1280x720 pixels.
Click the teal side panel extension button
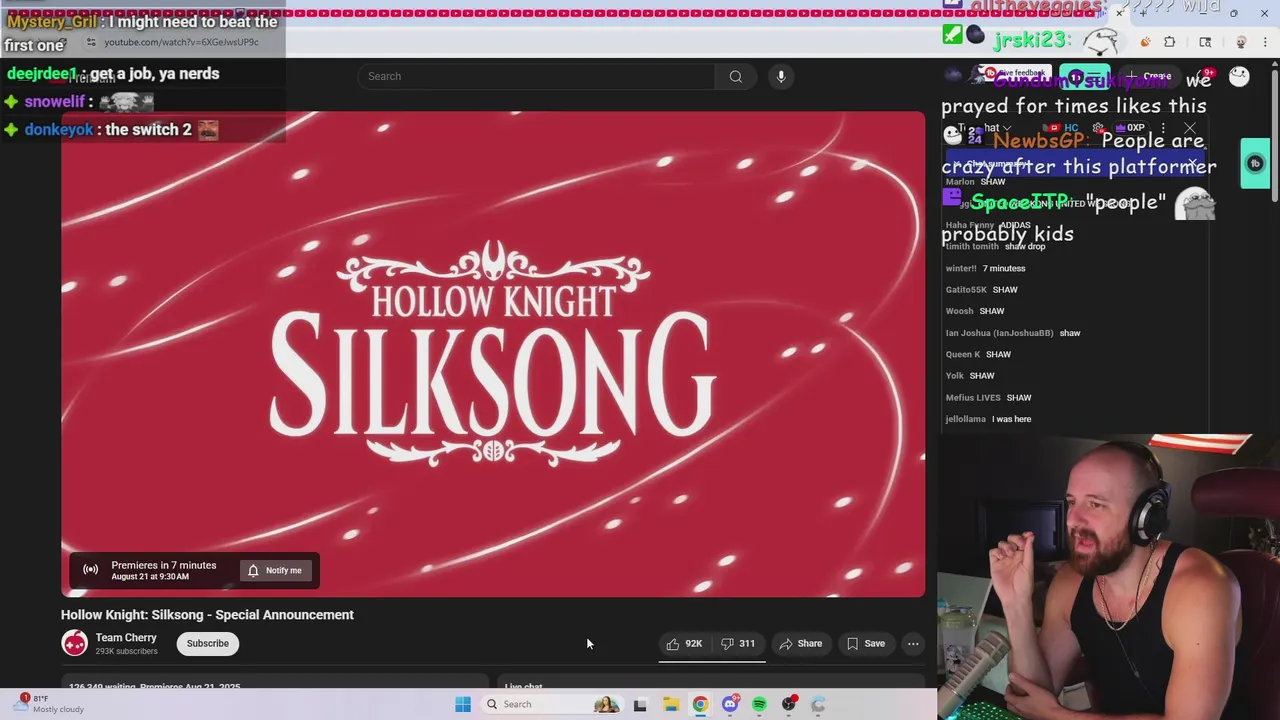[1255, 163]
